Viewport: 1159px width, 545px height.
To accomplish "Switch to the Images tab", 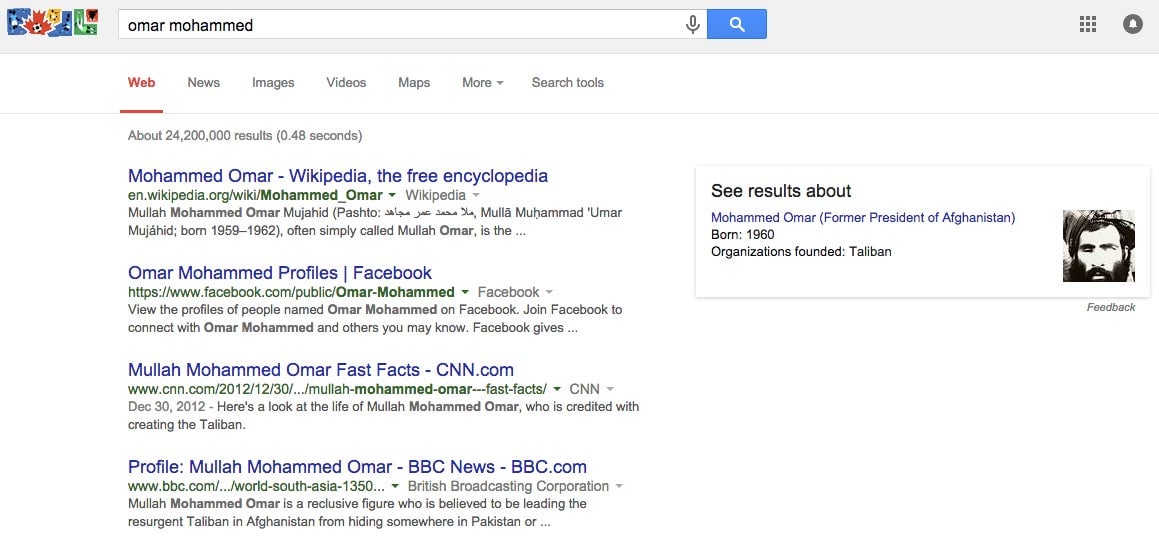I will 273,83.
